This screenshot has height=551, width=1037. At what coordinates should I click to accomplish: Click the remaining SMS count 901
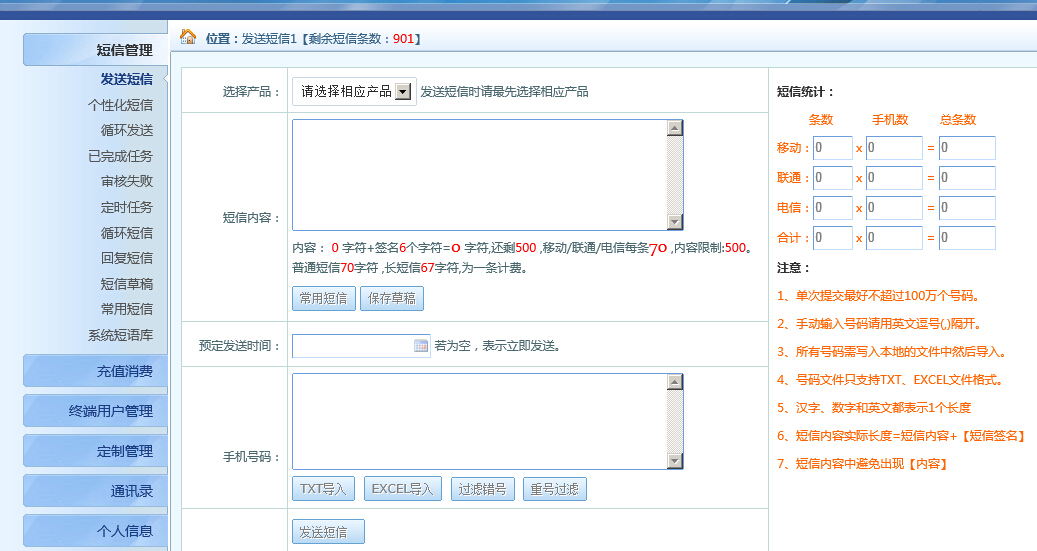coord(403,39)
